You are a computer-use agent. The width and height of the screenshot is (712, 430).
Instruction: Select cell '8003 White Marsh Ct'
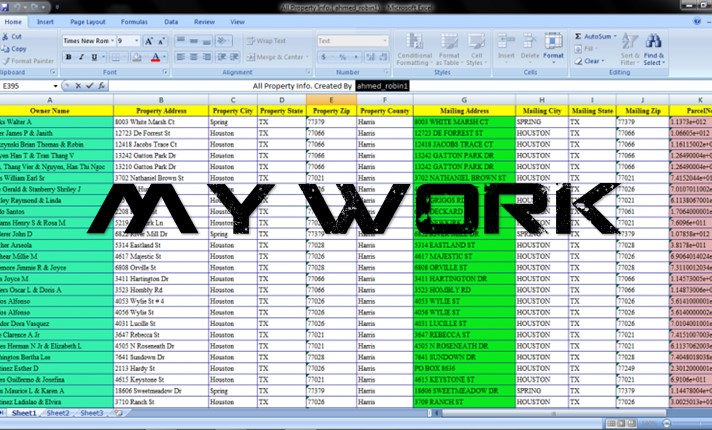(x=161, y=122)
